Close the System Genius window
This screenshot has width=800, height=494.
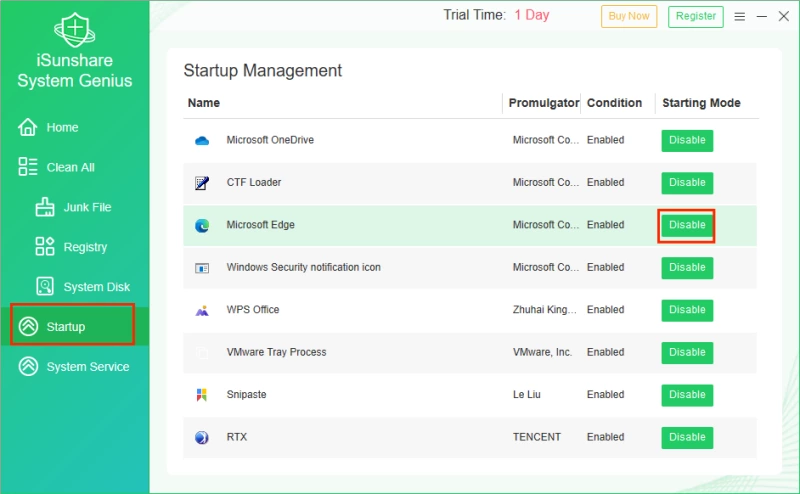784,16
